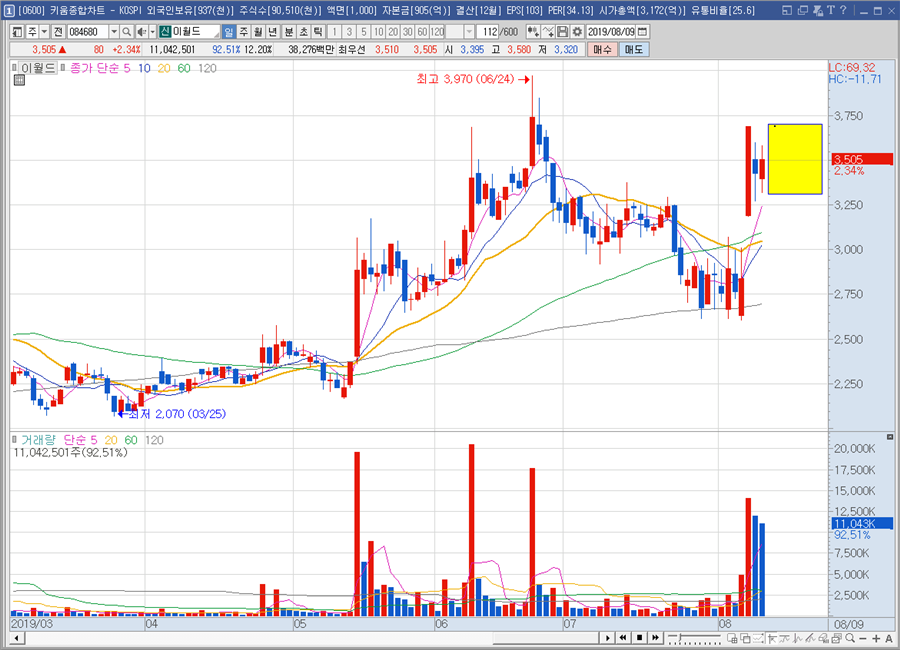Click the title bar pin window icon
Image resolution: width=900 pixels, height=650 pixels.
click(788, 10)
